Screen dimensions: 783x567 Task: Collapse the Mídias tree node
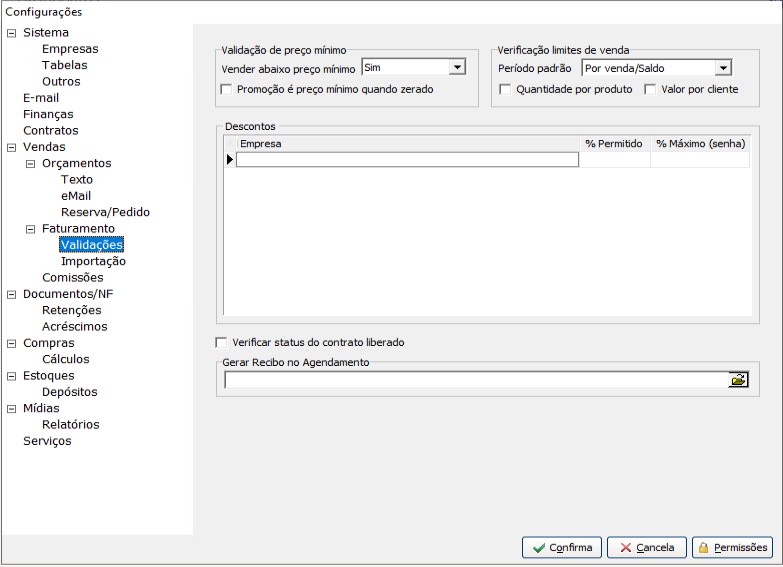point(11,409)
